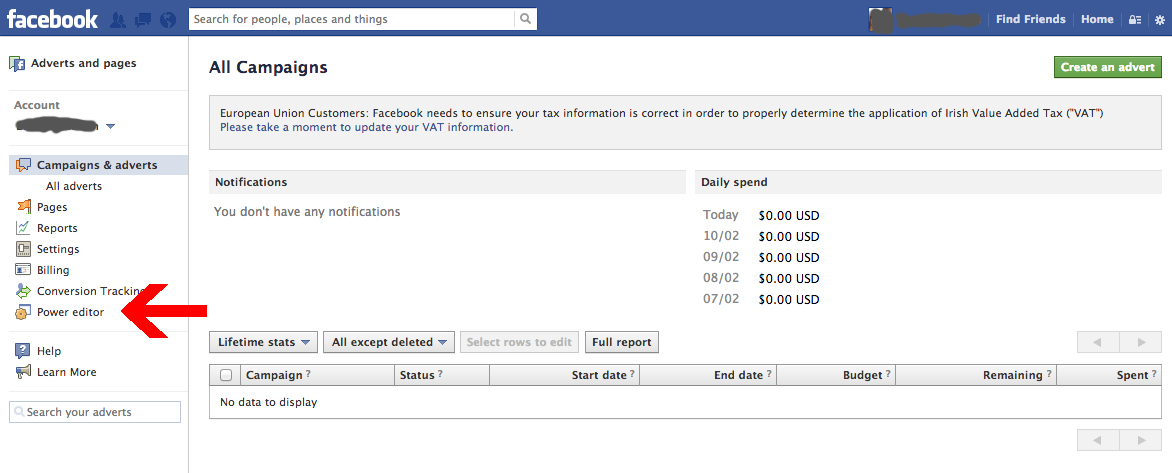
Task: Click help mark next to End date
Action: tap(768, 374)
